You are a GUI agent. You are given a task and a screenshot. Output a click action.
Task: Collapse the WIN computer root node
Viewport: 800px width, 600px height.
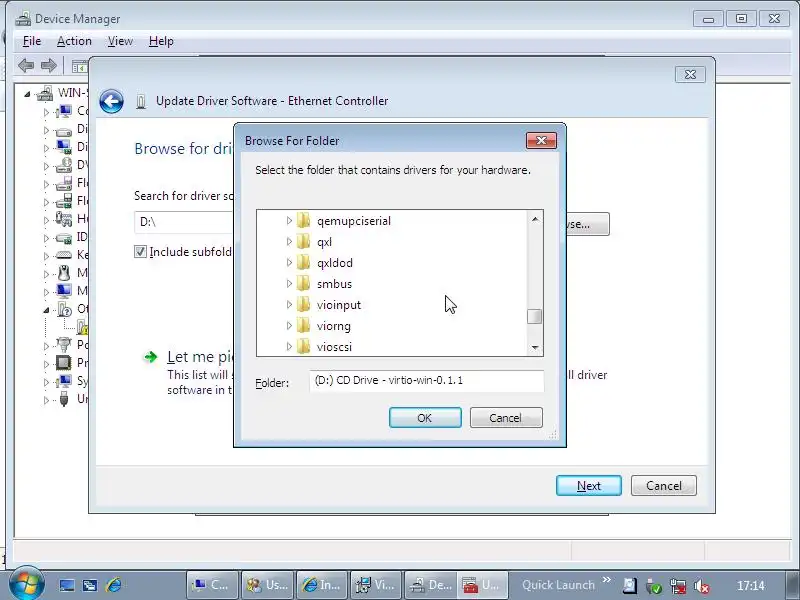point(27,94)
